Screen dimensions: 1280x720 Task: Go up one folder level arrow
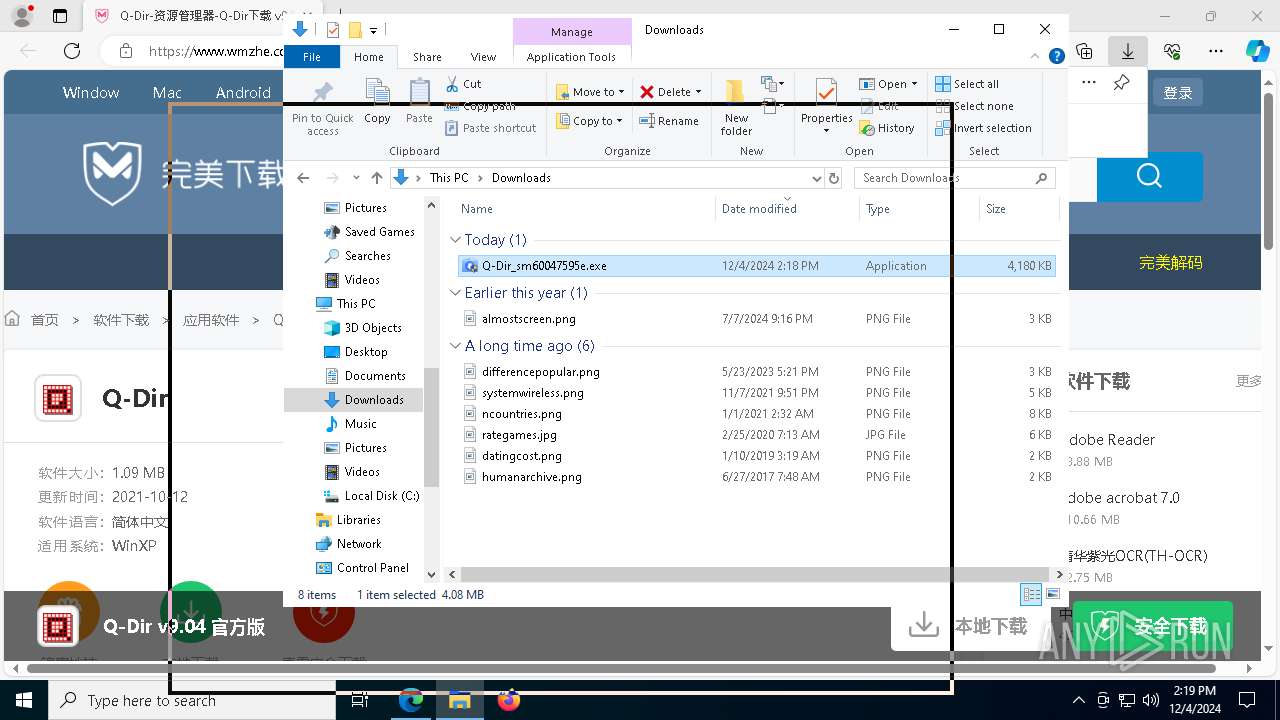coord(376,178)
